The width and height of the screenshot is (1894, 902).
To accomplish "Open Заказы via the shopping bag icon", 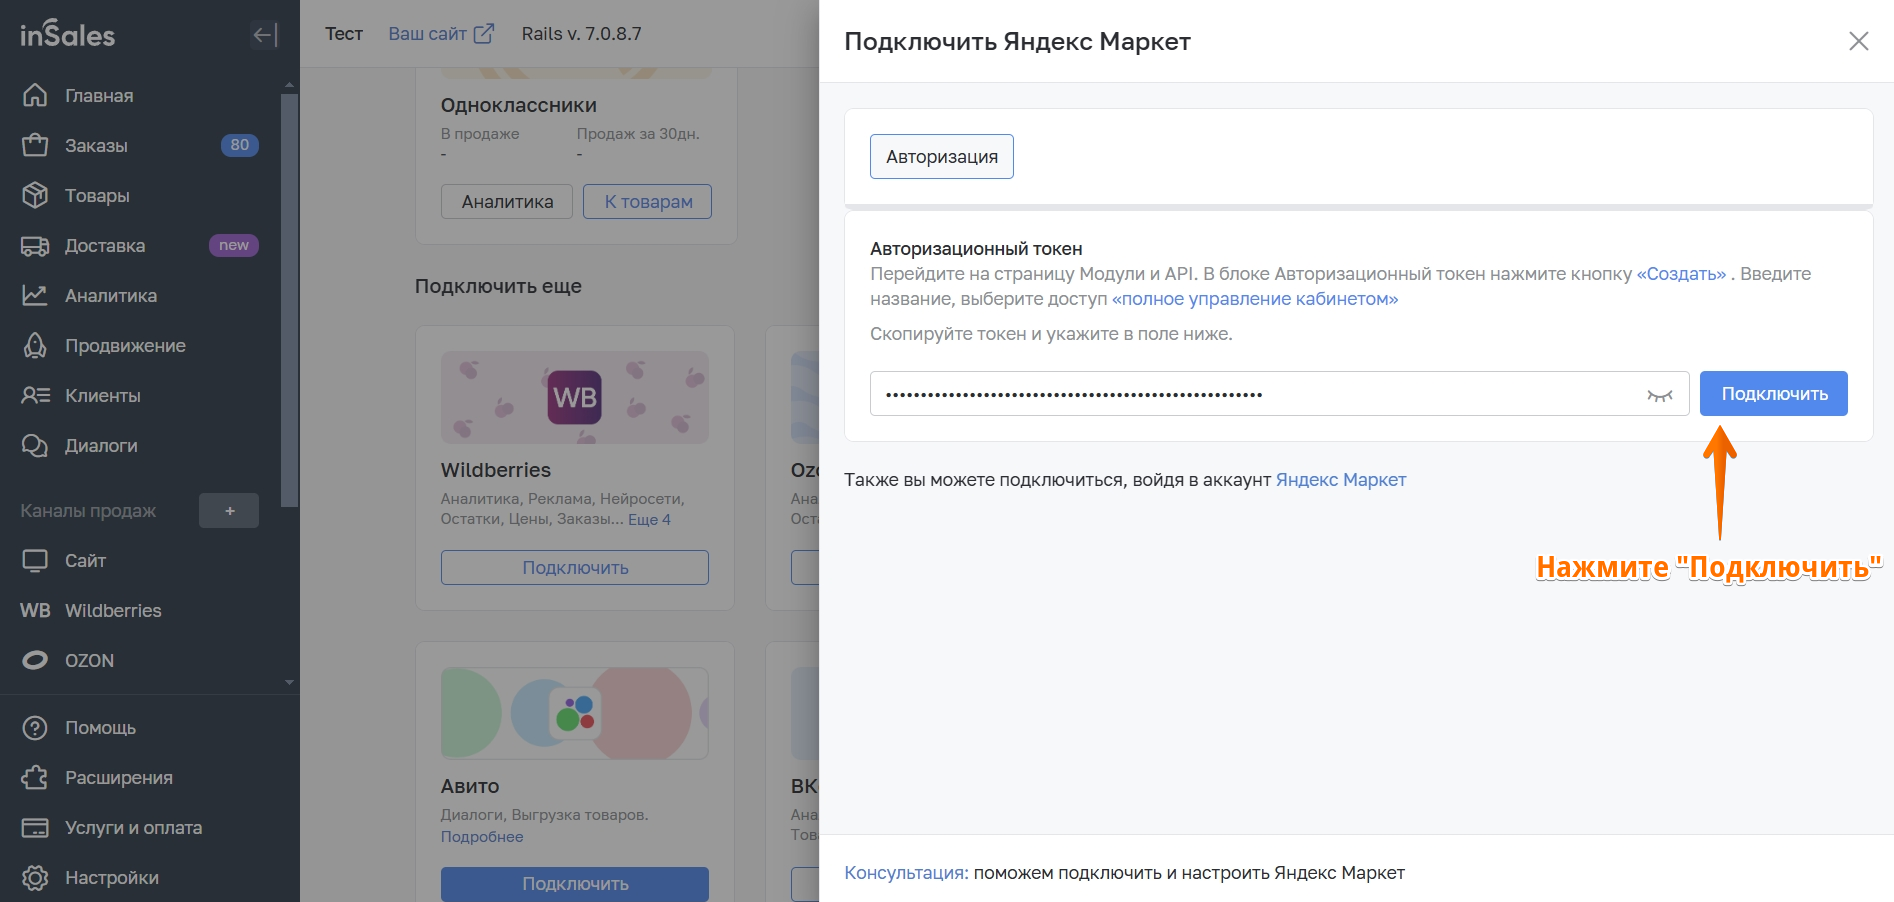I will [35, 145].
